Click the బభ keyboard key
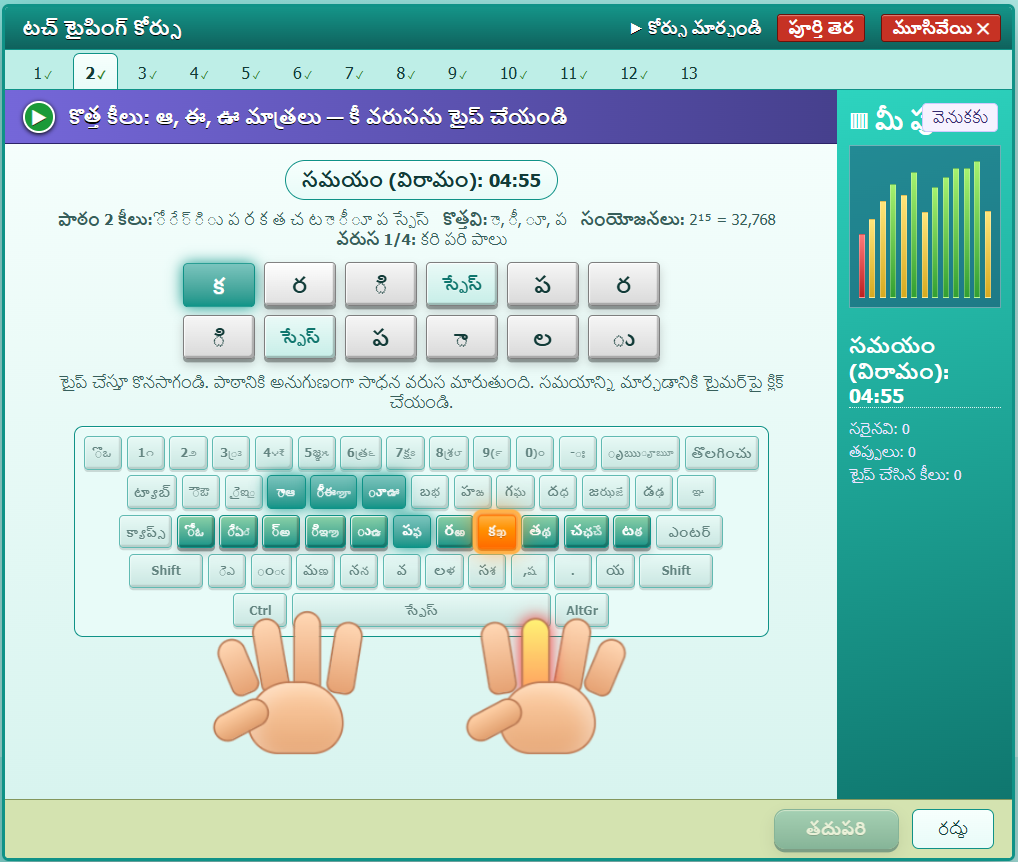1018x862 pixels. click(430, 492)
